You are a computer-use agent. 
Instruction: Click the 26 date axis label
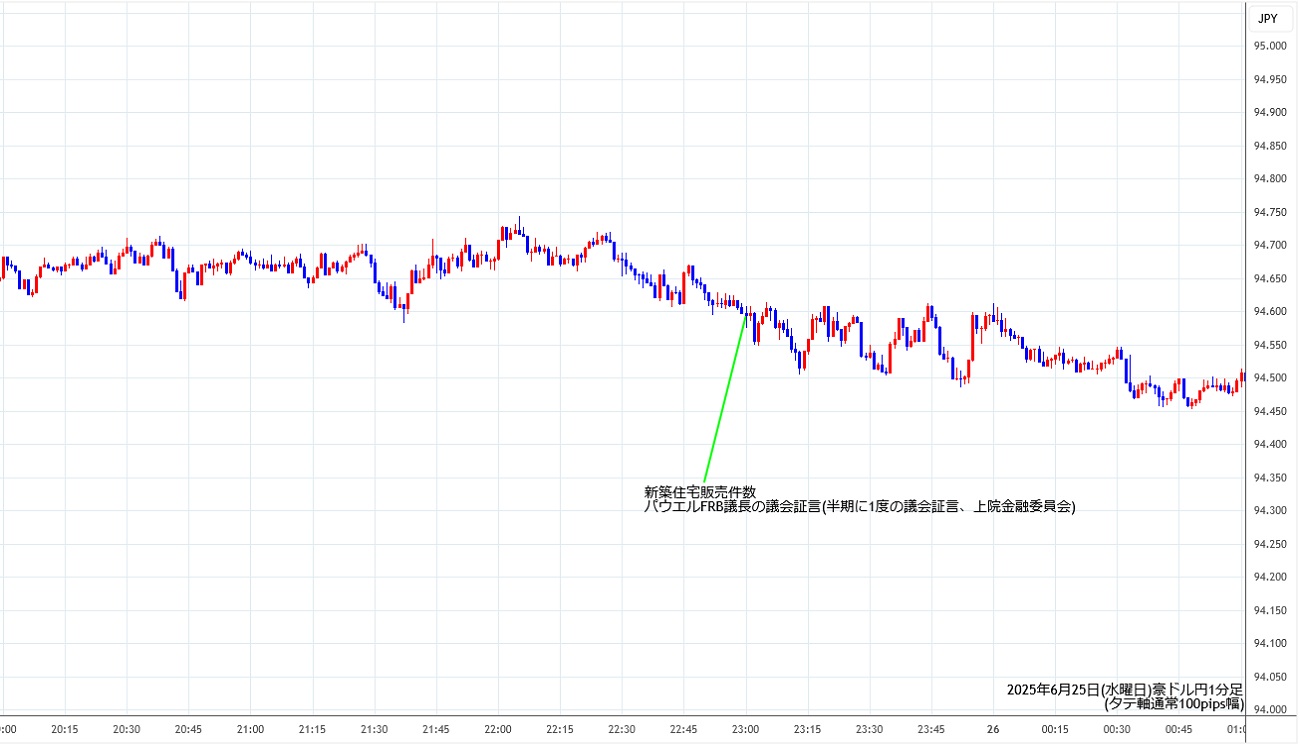click(994, 729)
